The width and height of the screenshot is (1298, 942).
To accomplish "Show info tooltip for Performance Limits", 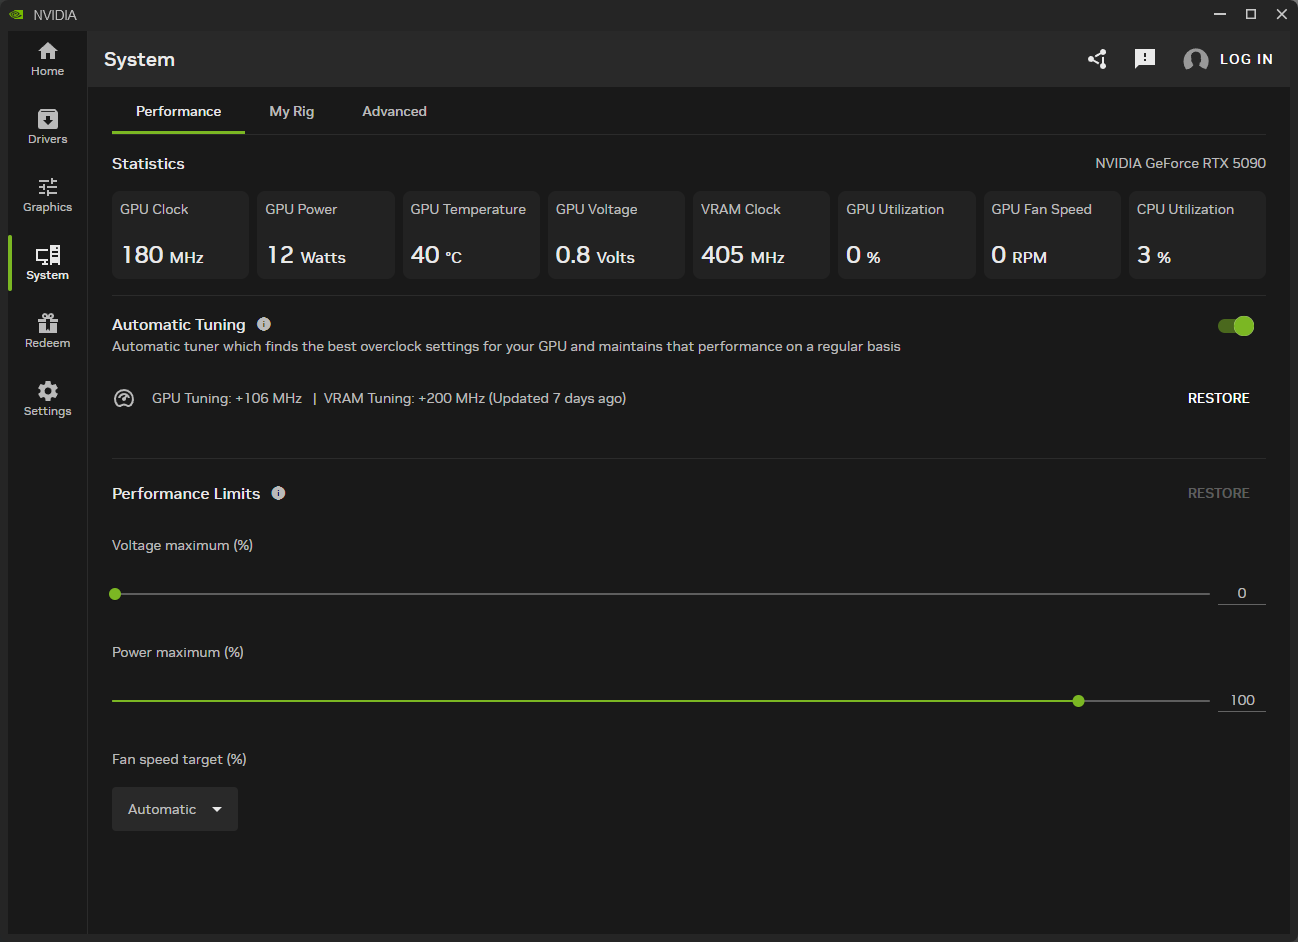I will pos(279,493).
